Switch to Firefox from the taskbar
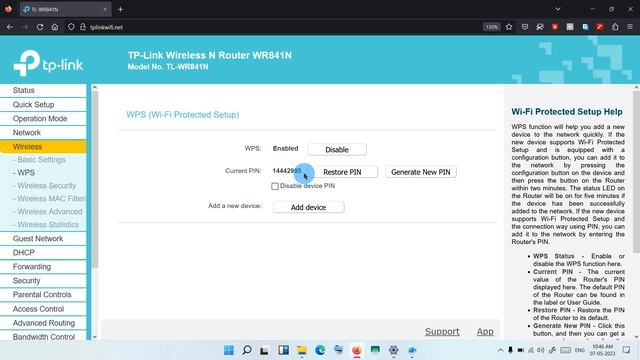This screenshot has width=640, height=360. pos(357,350)
